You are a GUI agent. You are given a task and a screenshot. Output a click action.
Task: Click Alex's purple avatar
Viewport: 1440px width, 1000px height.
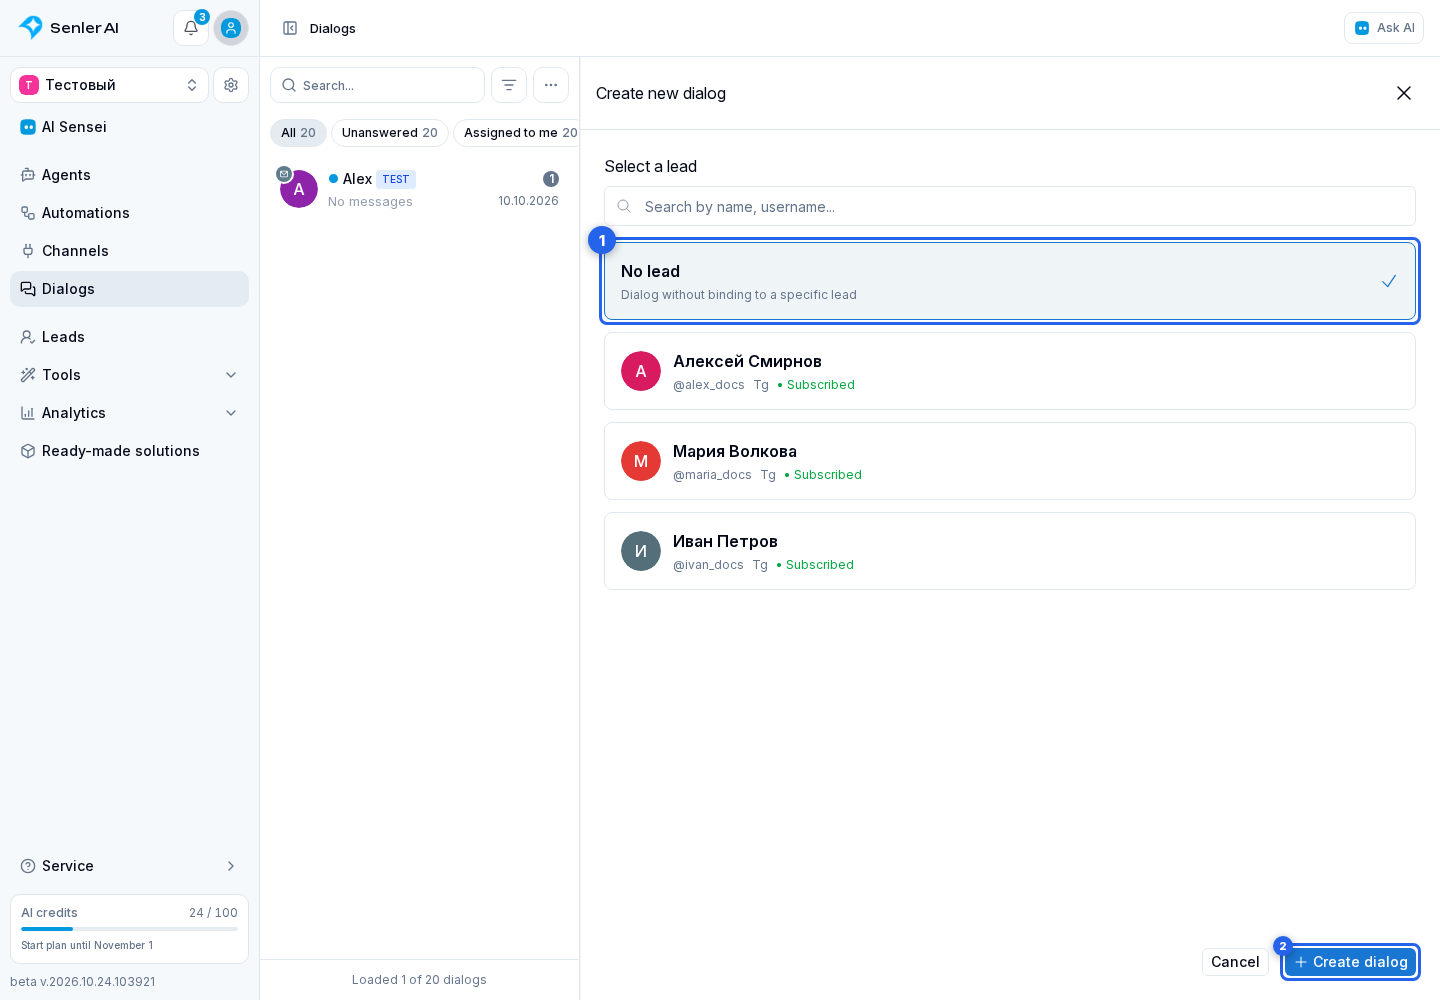click(x=299, y=189)
